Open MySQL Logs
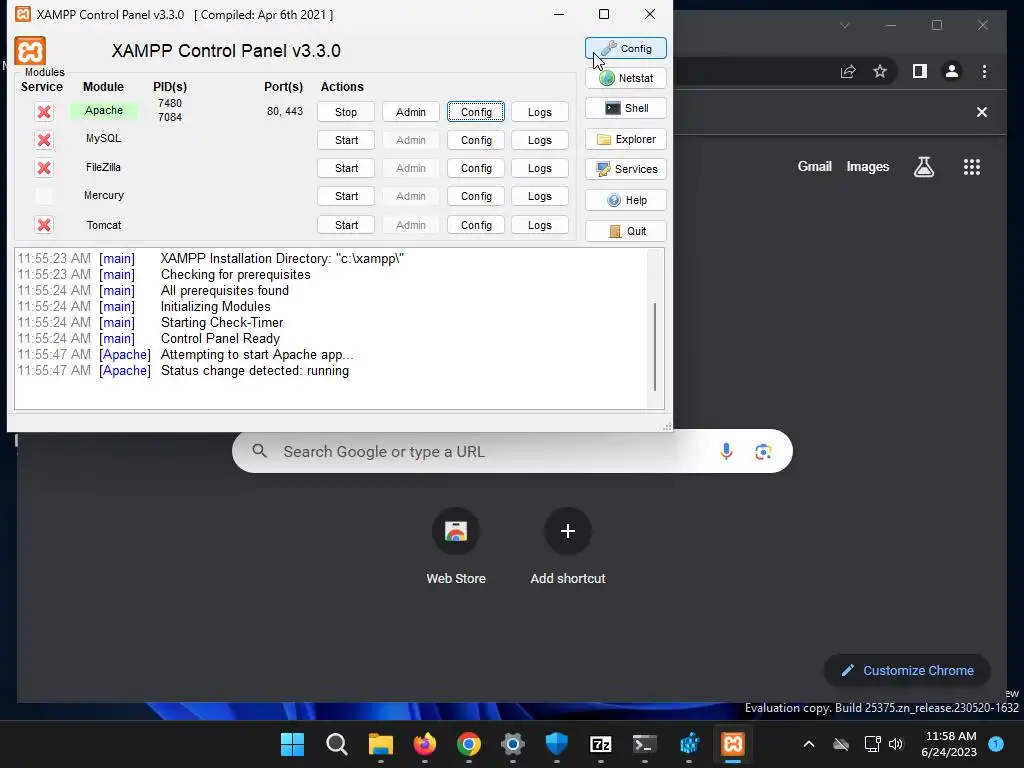1024x768 pixels. 539,140
